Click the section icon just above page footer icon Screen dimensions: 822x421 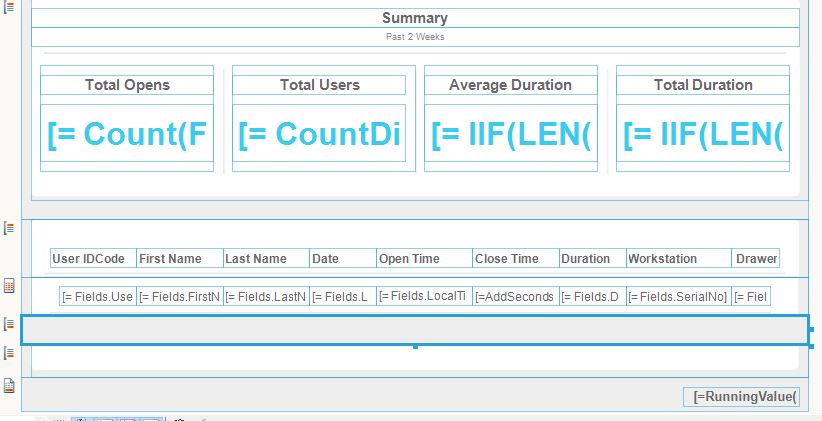click(x=9, y=353)
